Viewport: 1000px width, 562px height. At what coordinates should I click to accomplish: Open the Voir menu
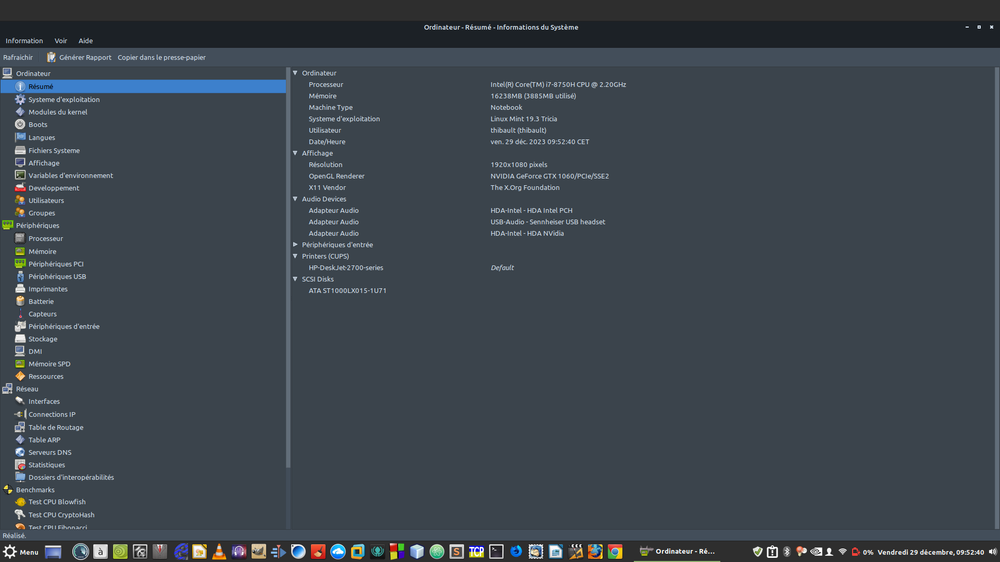pos(61,41)
